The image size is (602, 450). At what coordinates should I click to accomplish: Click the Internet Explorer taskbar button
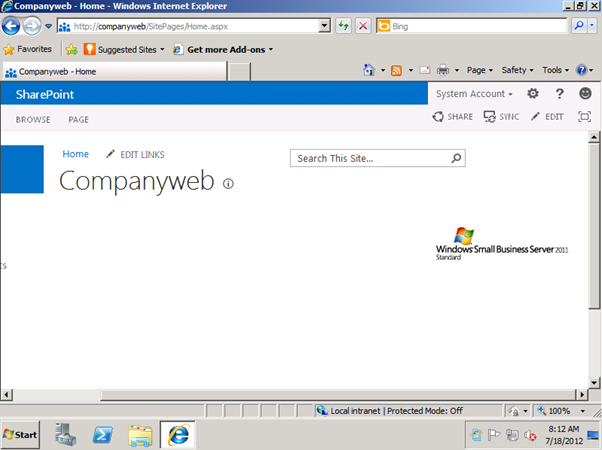(x=178, y=435)
